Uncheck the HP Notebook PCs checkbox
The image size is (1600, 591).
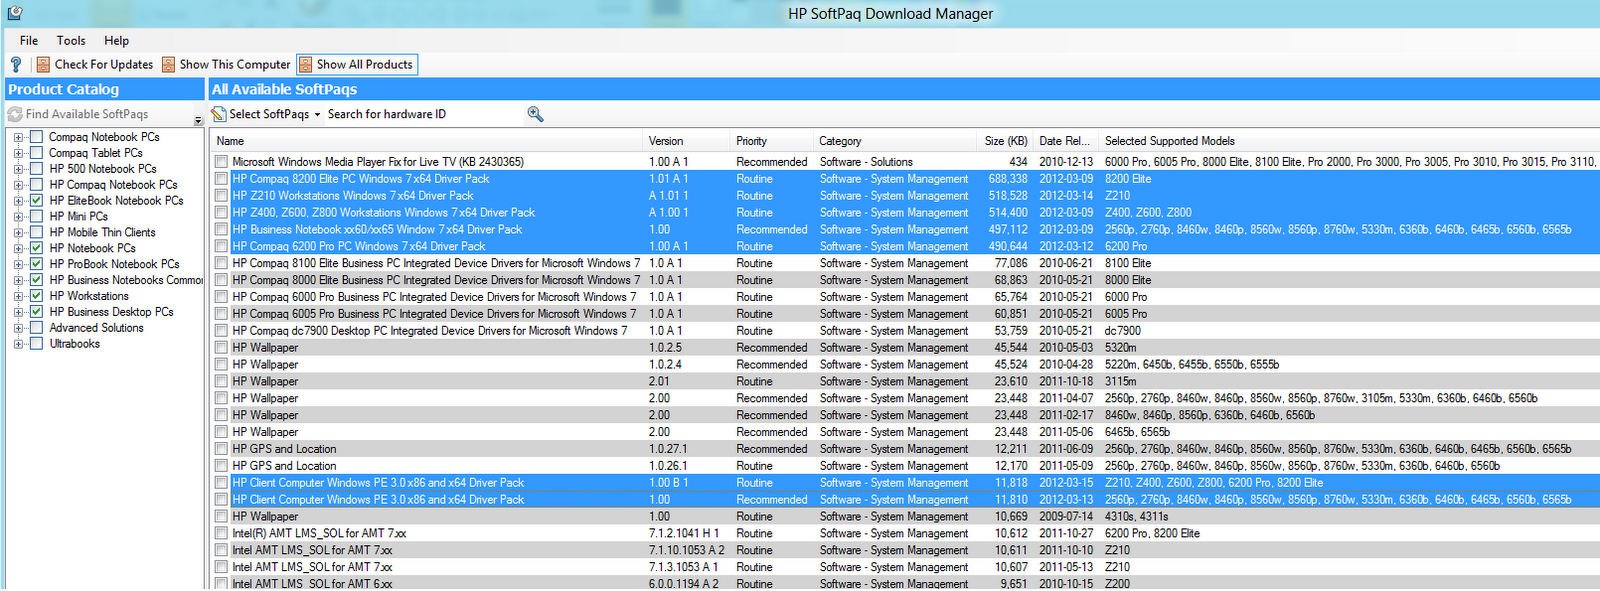click(36, 248)
